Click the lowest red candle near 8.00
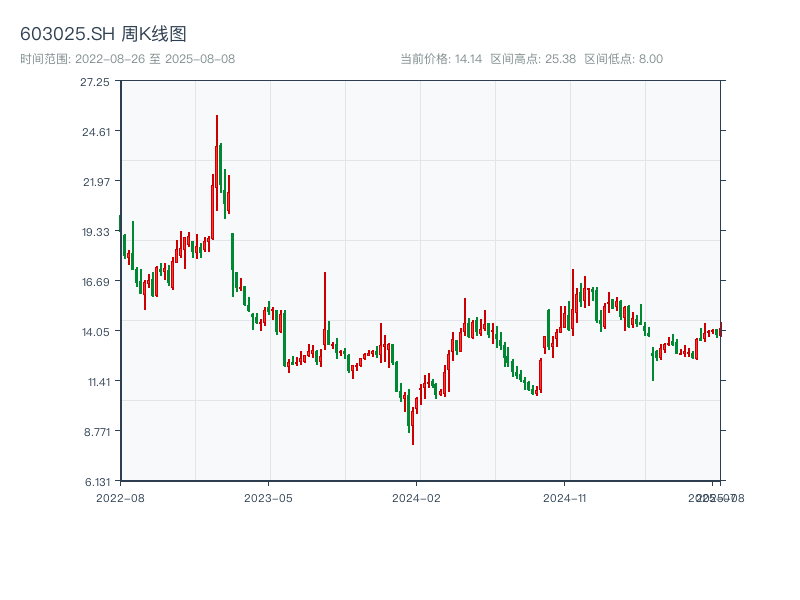This screenshot has height=600, width=800. pyautogui.click(x=412, y=428)
